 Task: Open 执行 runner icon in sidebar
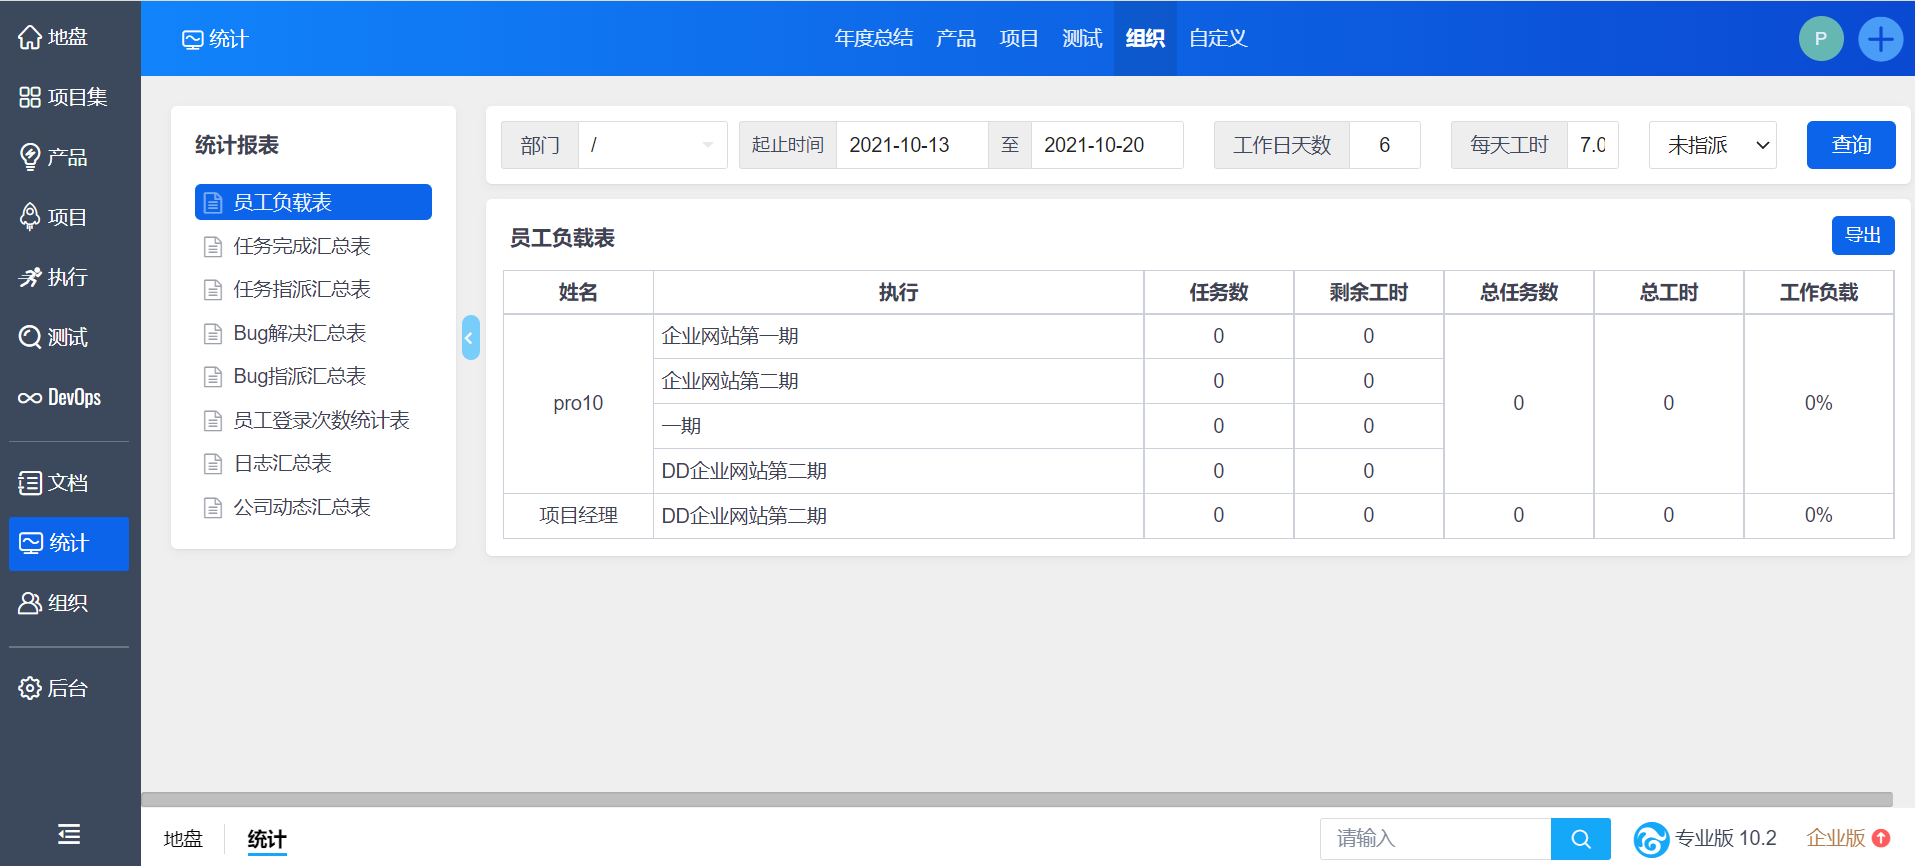tap(30, 277)
